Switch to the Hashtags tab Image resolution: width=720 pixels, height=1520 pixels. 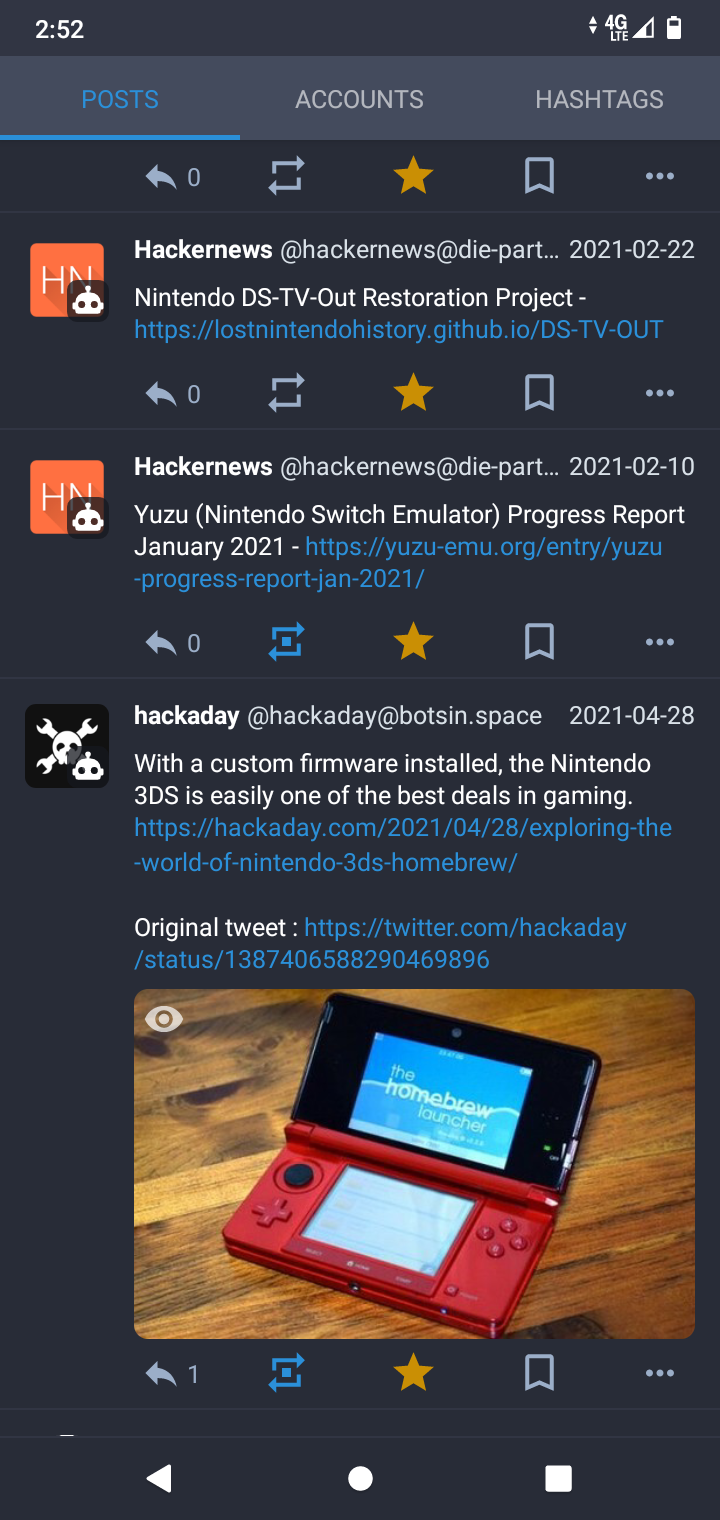(599, 99)
